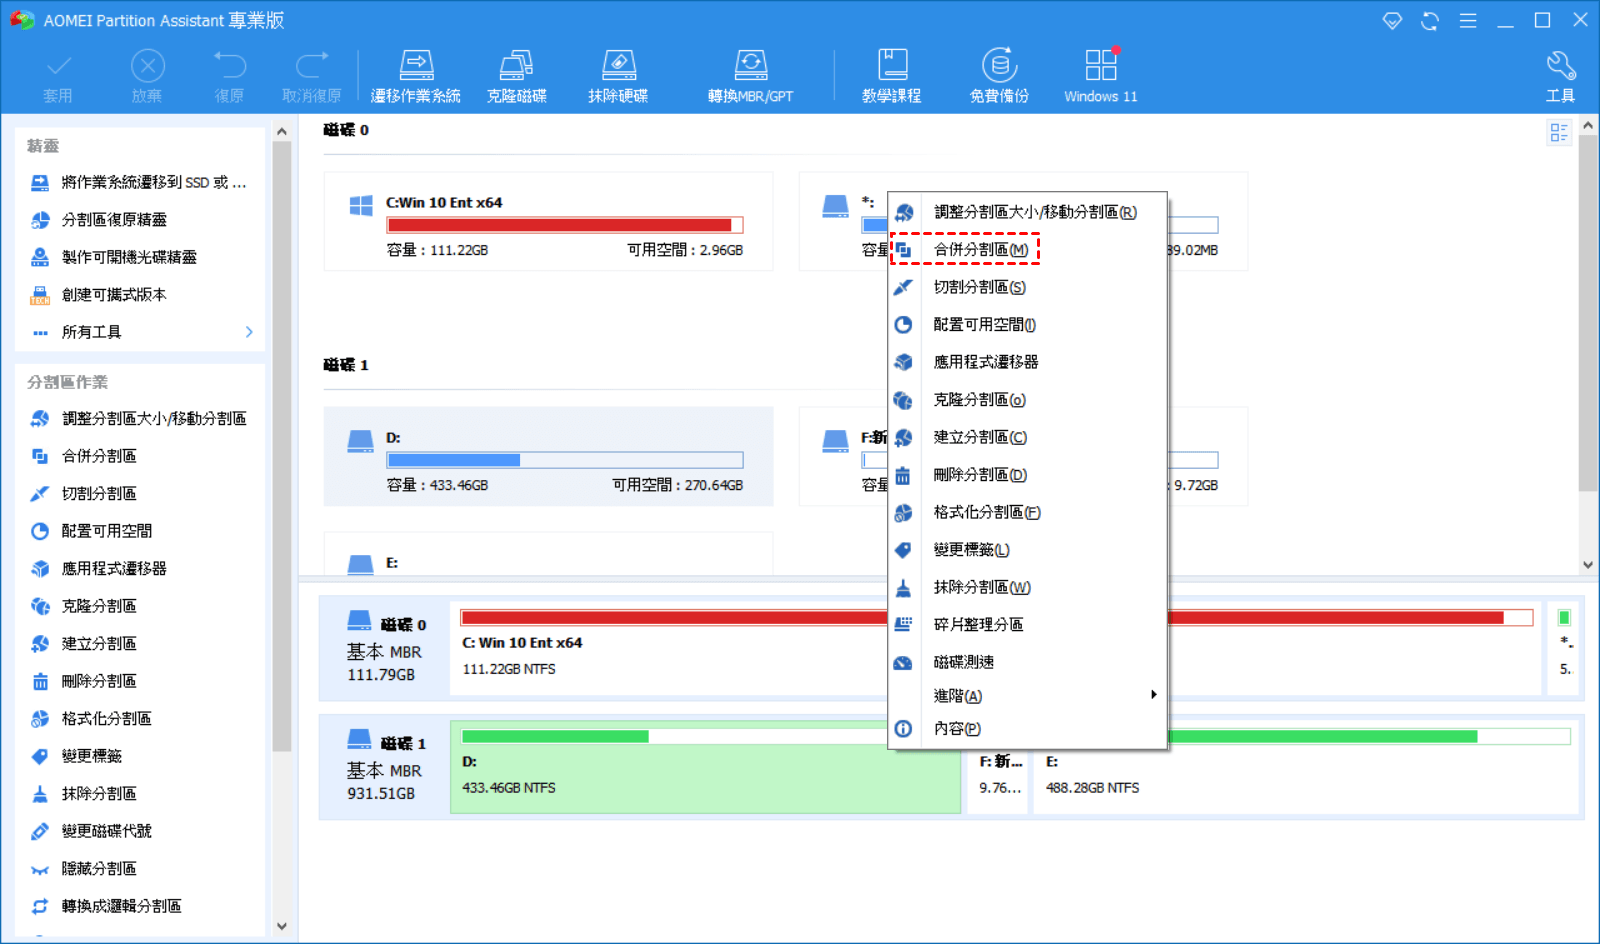Image resolution: width=1600 pixels, height=944 pixels.
Task: Click sidebar 應用程式遷移器 operation
Action: click(99, 569)
